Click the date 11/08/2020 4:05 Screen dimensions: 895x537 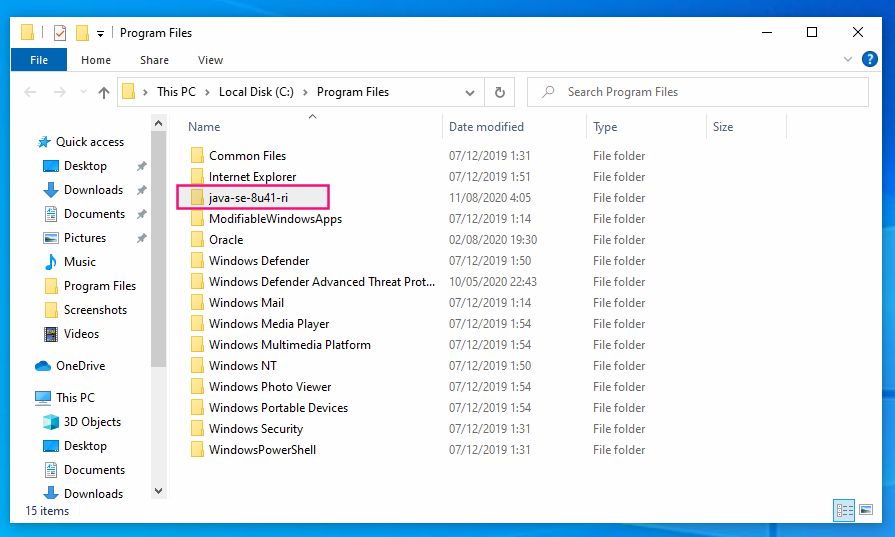tap(490, 198)
